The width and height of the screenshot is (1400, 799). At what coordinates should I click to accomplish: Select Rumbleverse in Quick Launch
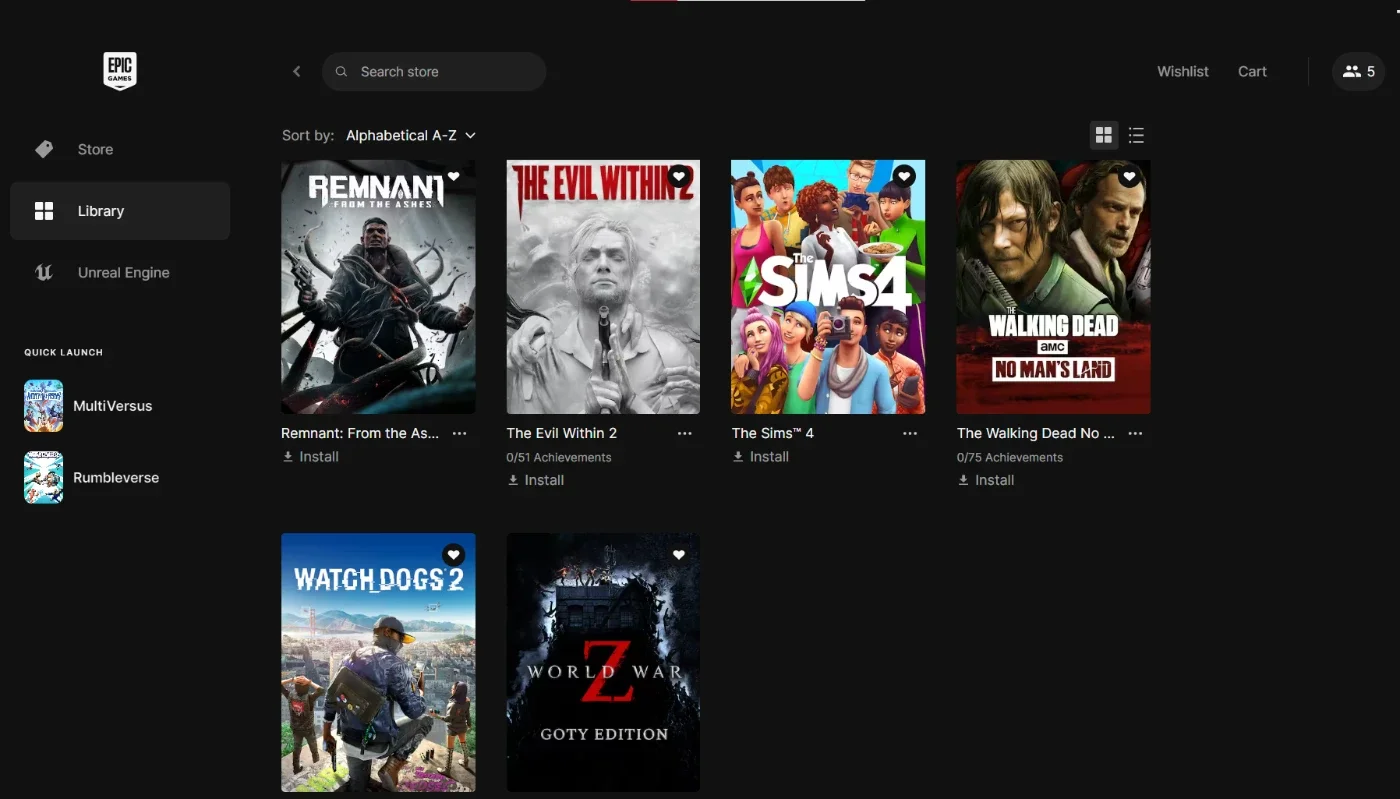(x=116, y=477)
